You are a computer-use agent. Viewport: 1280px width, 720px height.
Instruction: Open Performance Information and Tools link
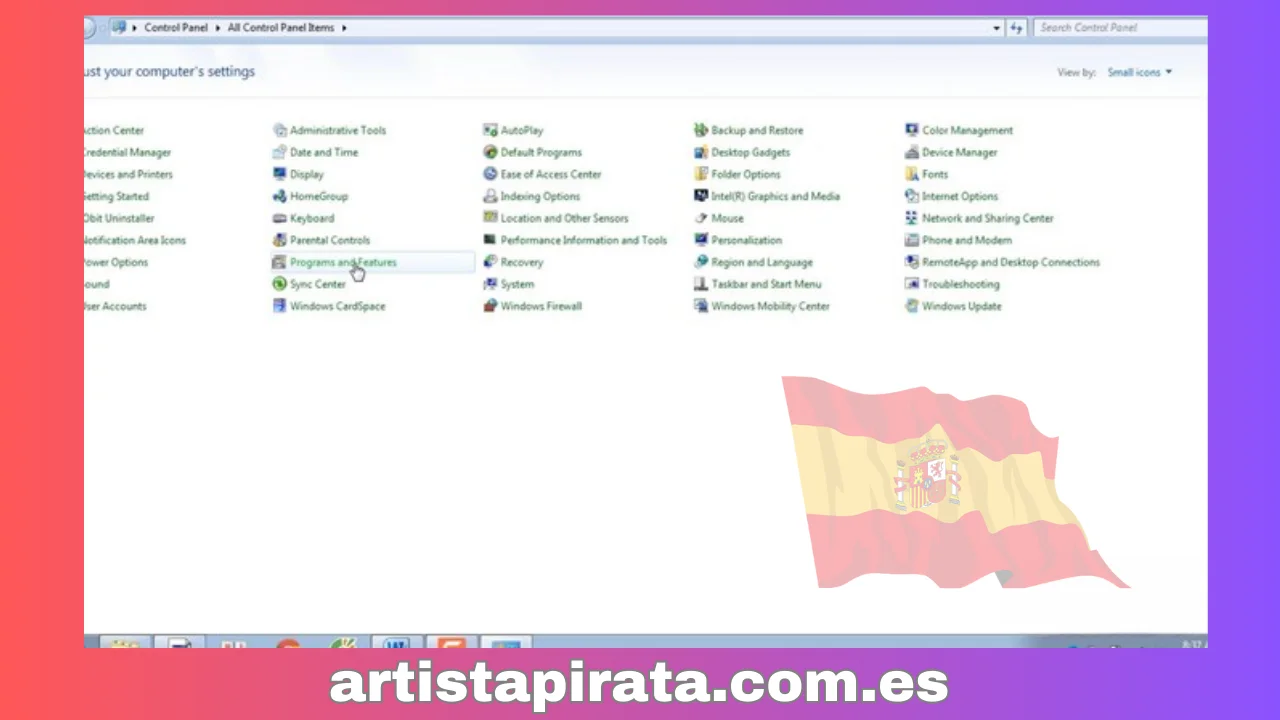click(583, 240)
